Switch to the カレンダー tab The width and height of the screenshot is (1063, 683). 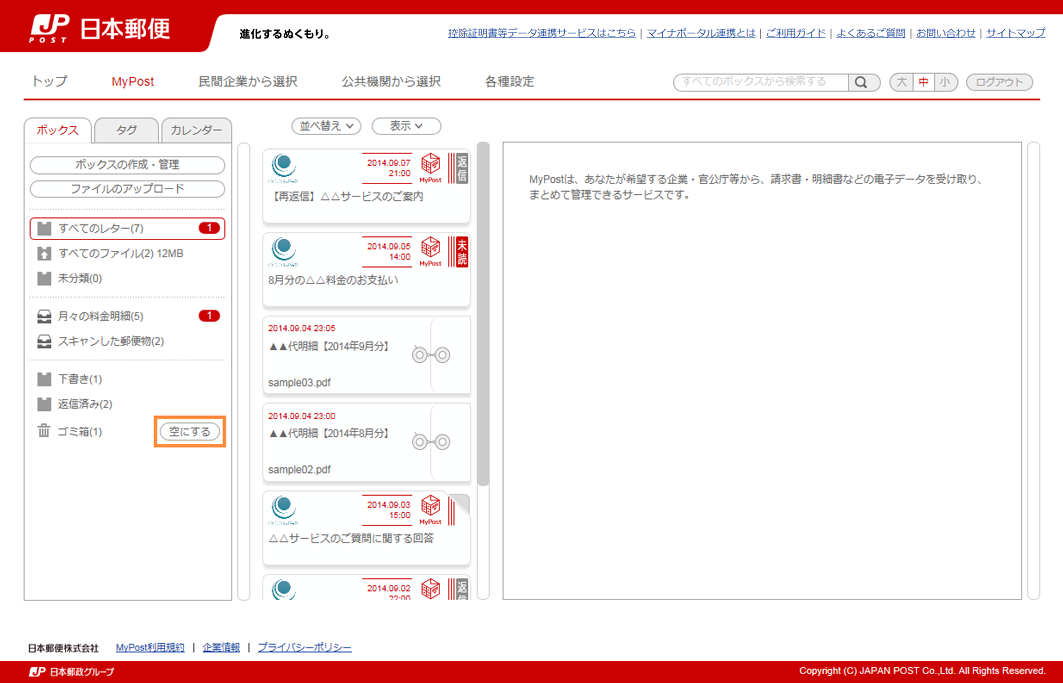coord(196,130)
